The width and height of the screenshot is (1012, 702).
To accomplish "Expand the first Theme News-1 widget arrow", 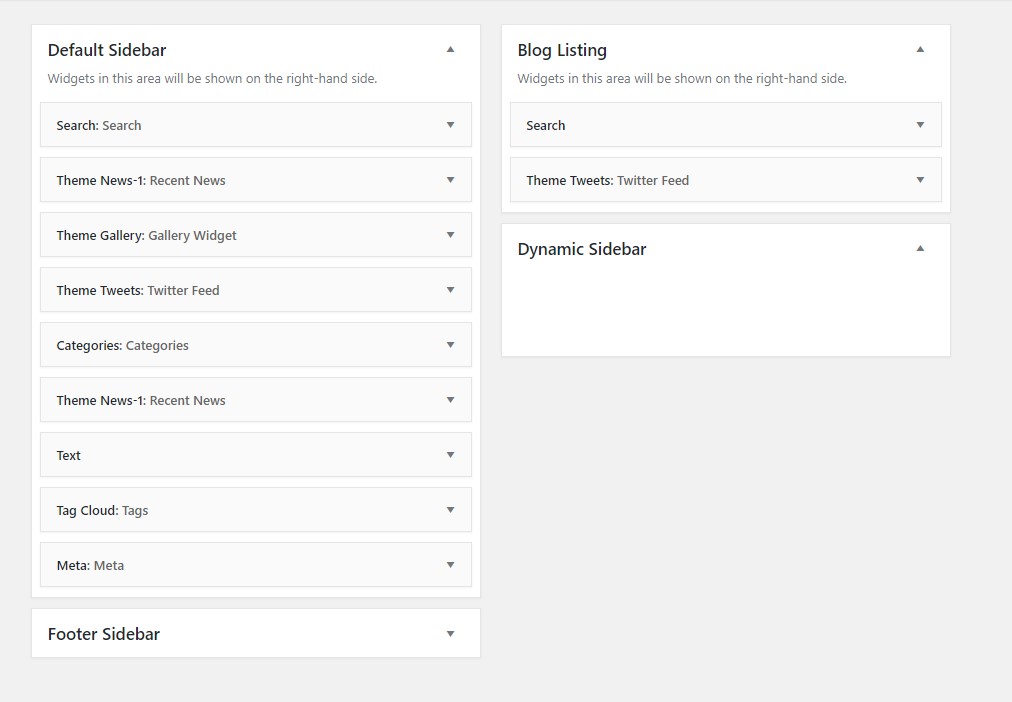I will (x=450, y=180).
